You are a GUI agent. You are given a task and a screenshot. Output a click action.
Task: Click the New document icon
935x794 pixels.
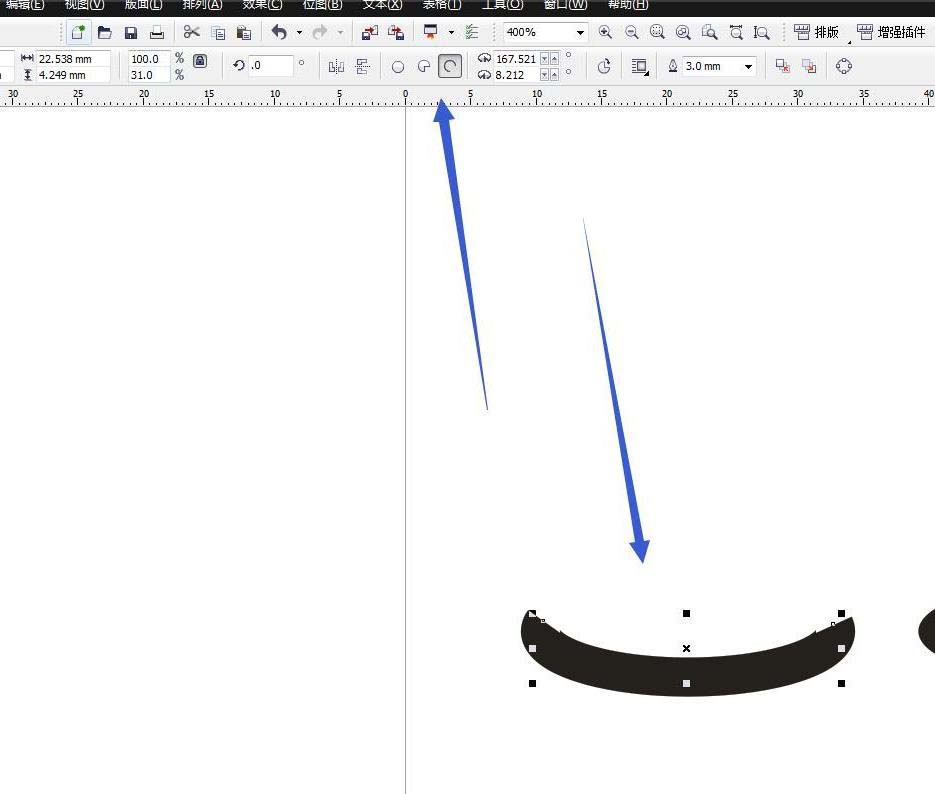[x=78, y=33]
